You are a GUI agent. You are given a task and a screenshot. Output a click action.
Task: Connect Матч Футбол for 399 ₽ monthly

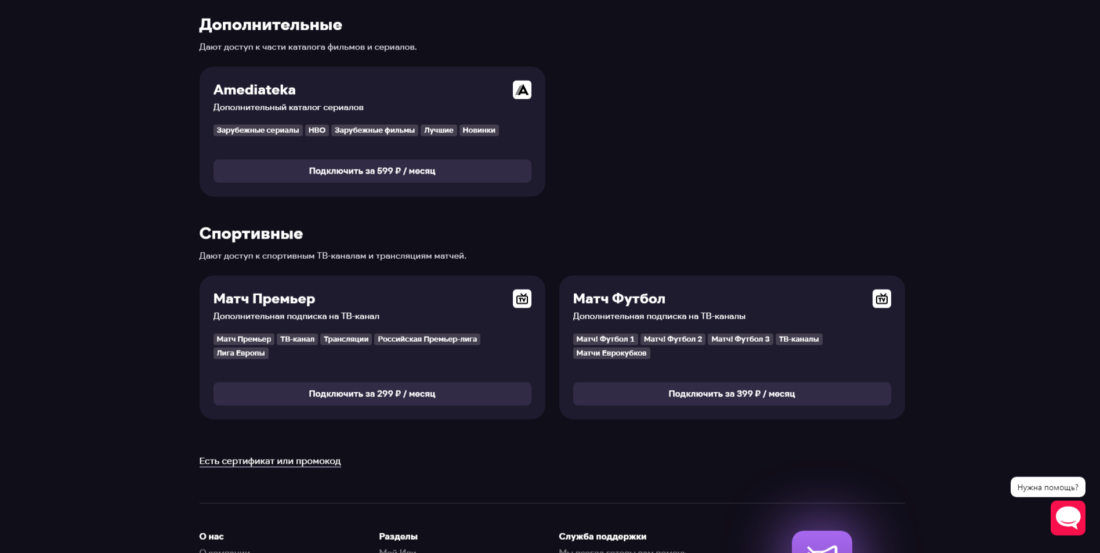pos(732,394)
